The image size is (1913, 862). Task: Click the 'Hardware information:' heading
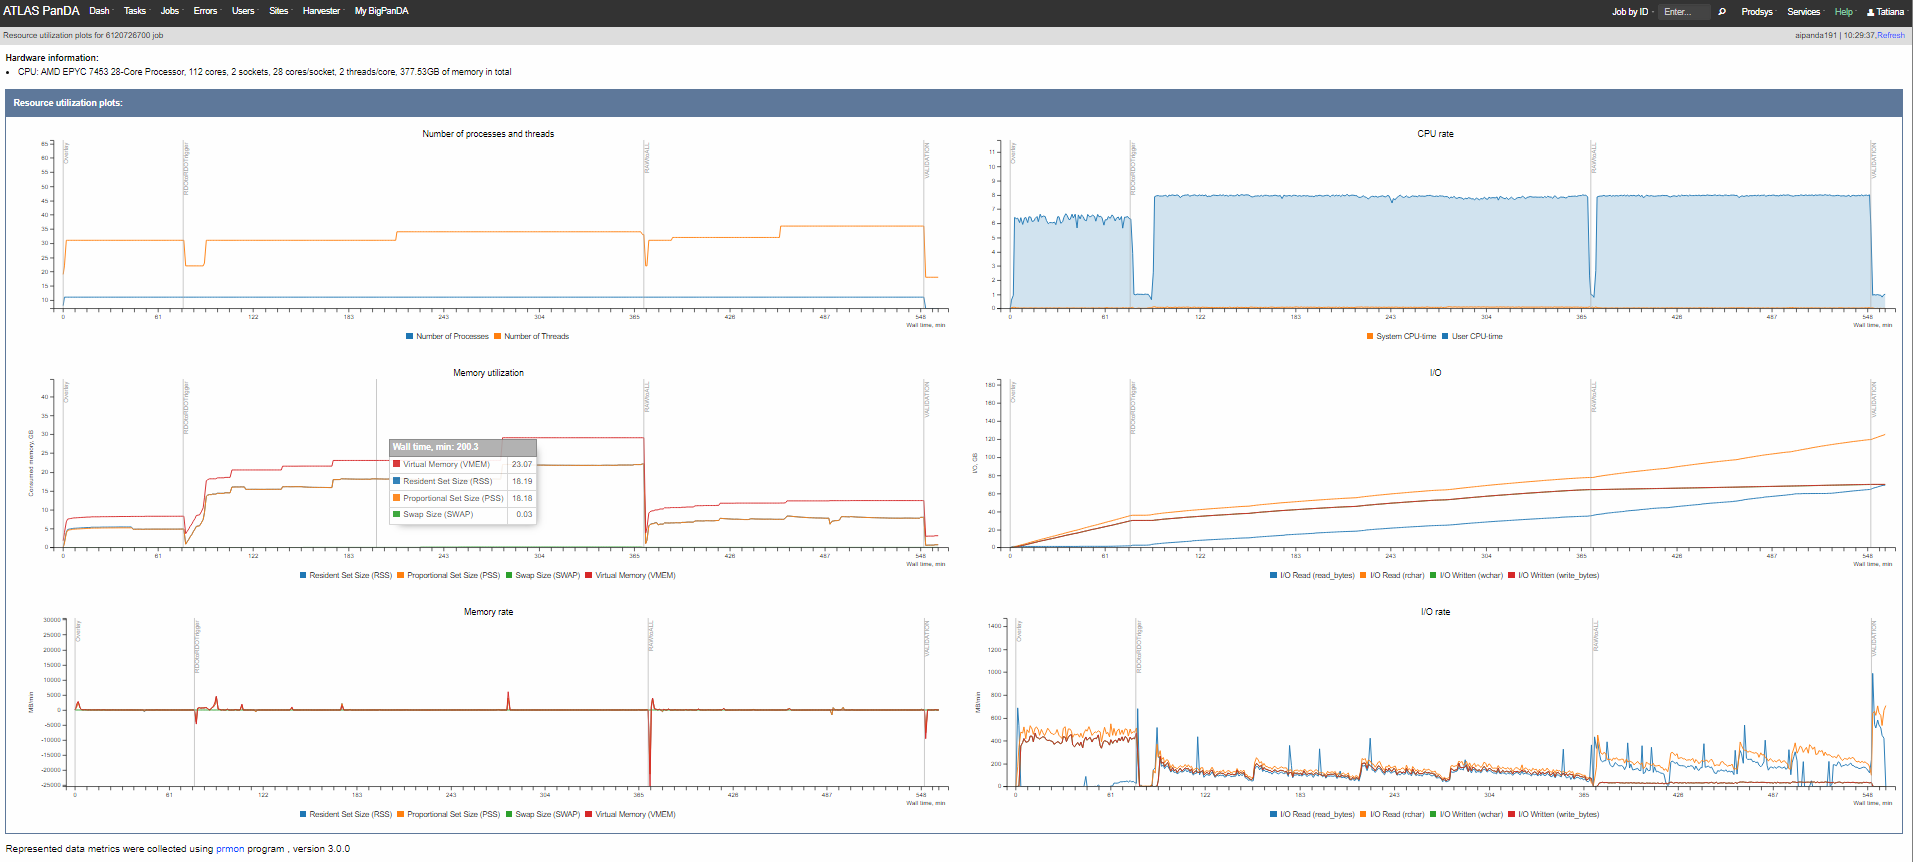pos(52,58)
